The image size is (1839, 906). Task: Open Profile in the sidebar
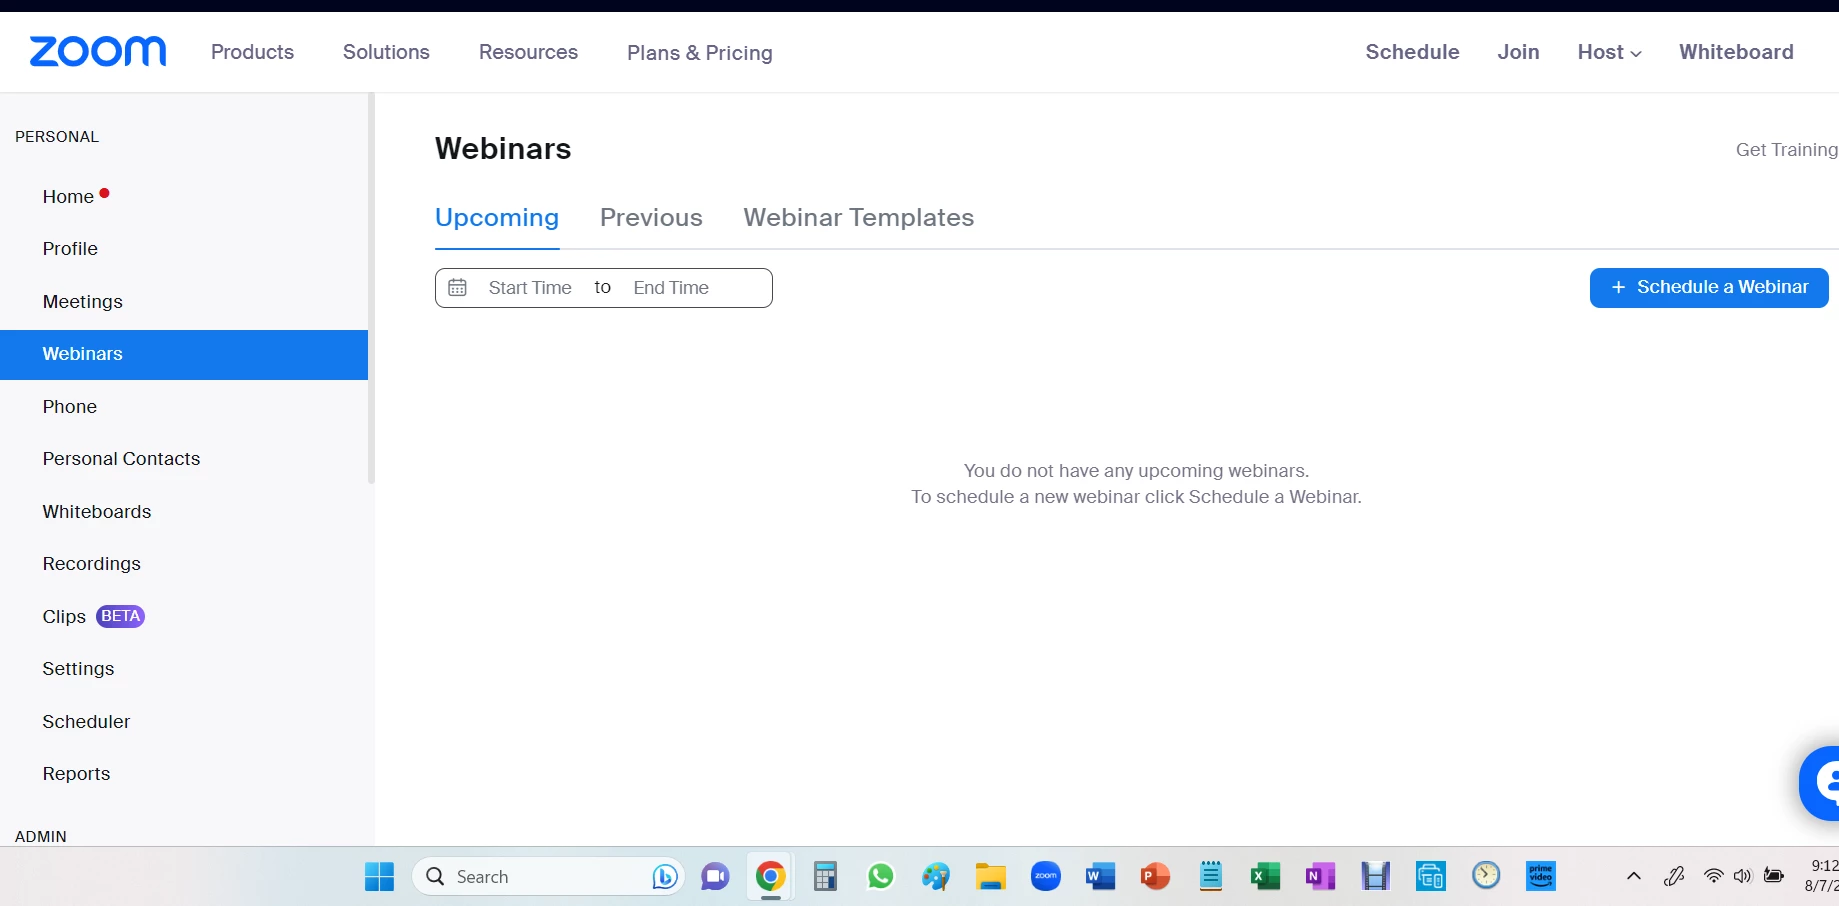[x=70, y=249]
